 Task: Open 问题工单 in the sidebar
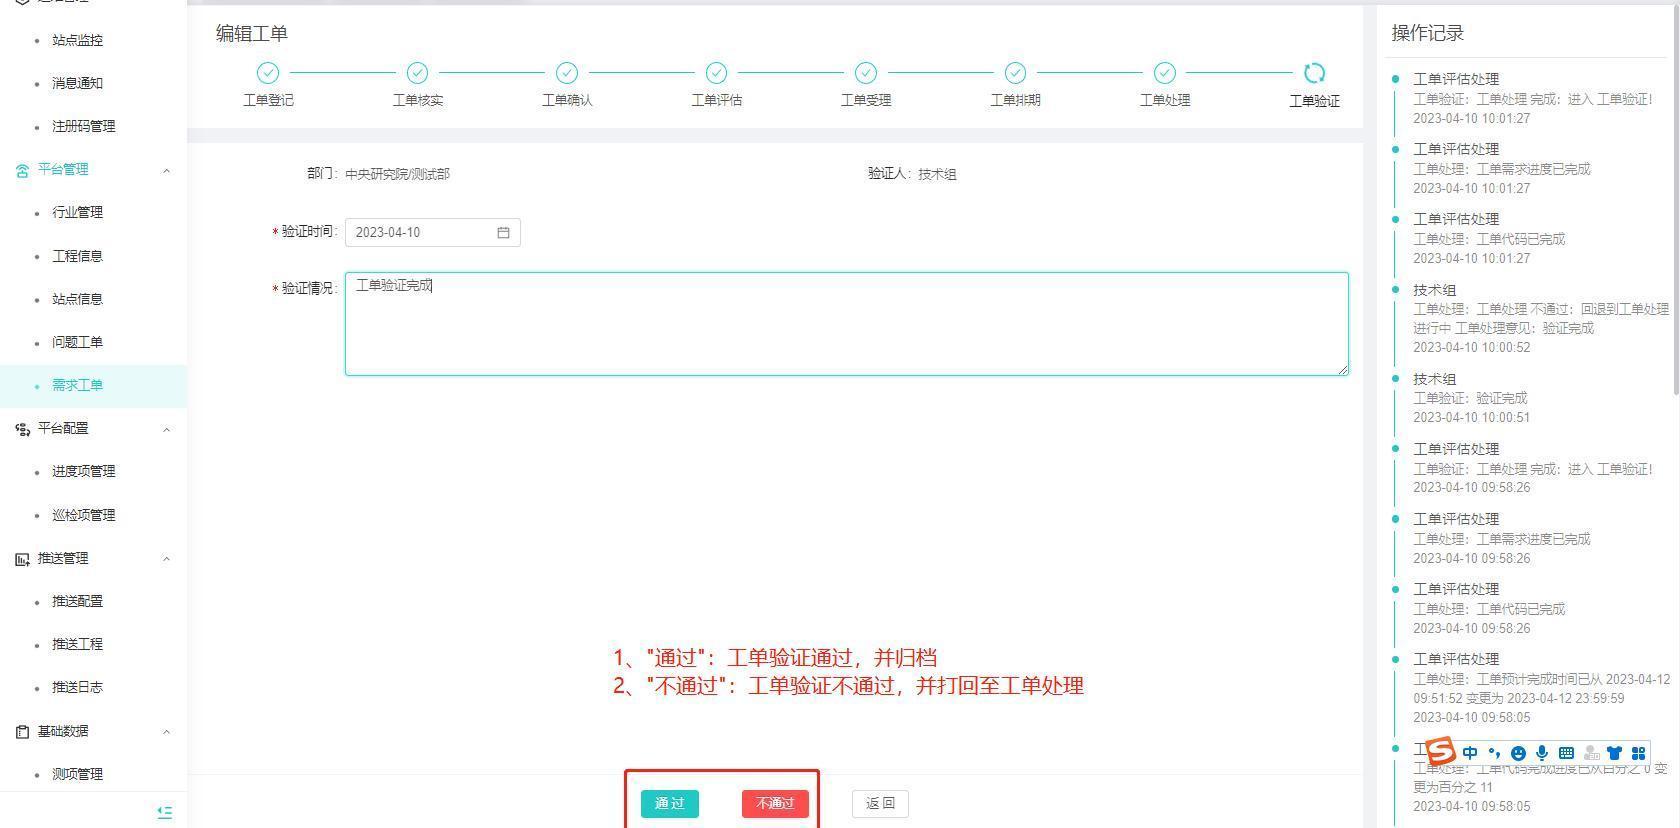point(77,342)
